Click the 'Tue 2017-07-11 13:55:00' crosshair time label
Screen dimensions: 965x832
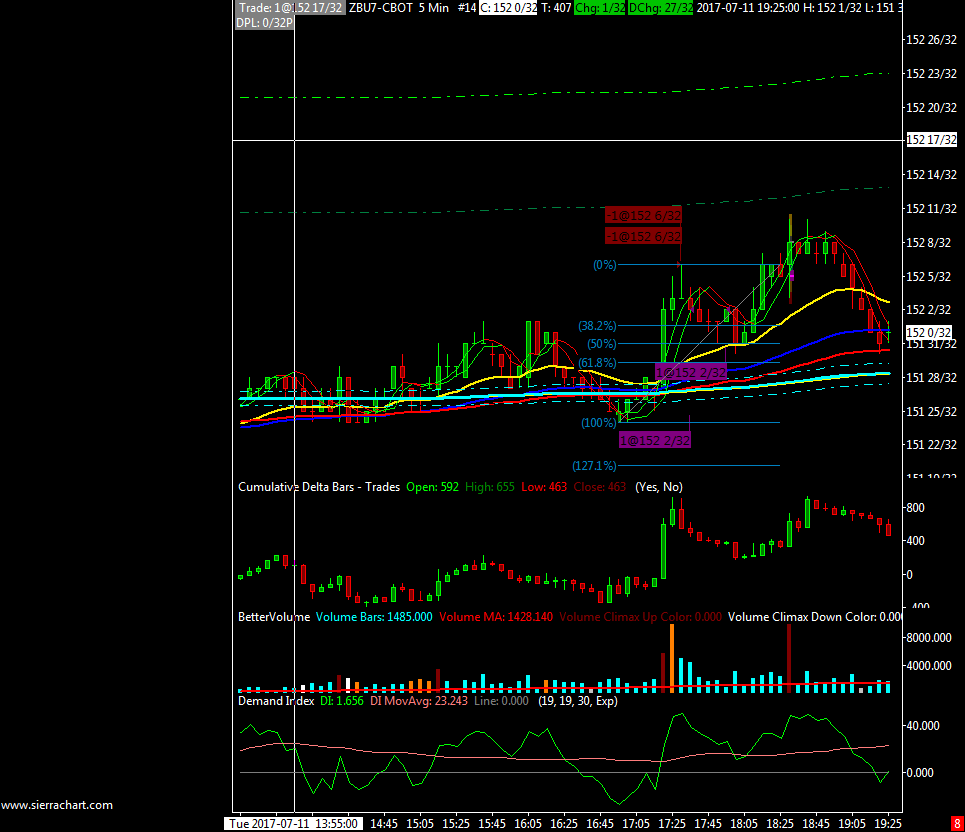pyautogui.click(x=293, y=823)
